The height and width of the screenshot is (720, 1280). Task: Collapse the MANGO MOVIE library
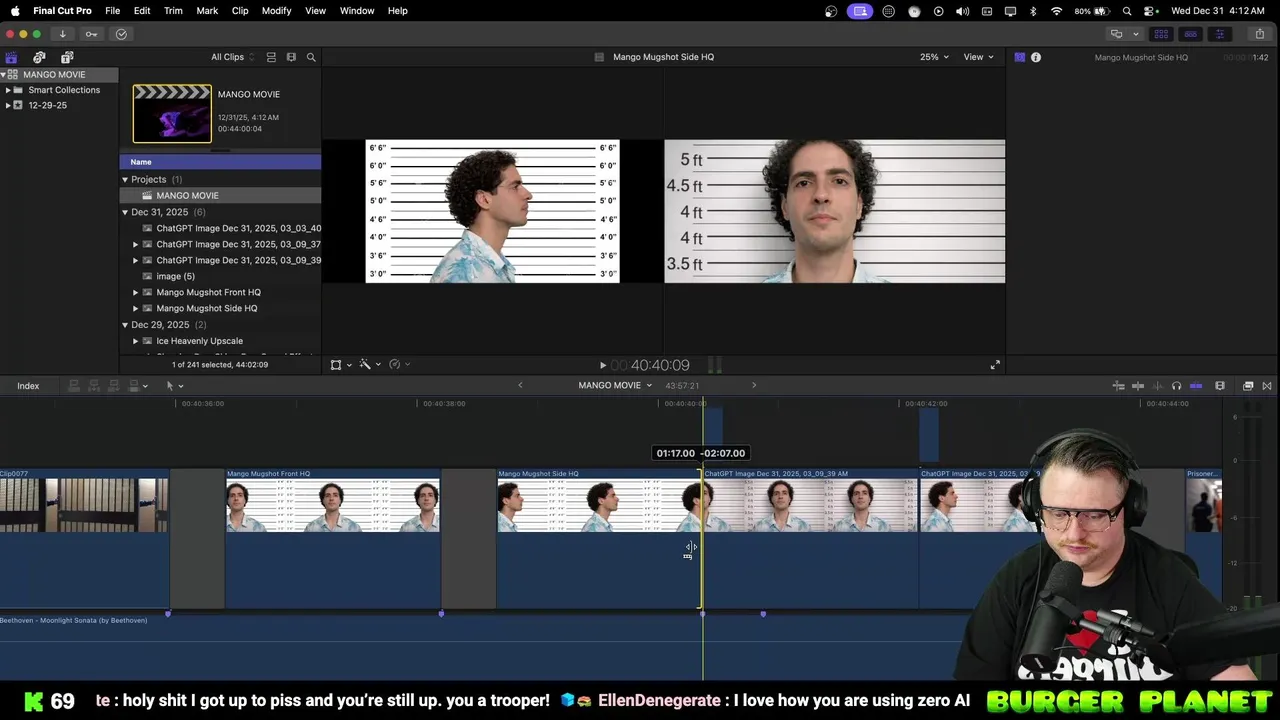[4, 75]
